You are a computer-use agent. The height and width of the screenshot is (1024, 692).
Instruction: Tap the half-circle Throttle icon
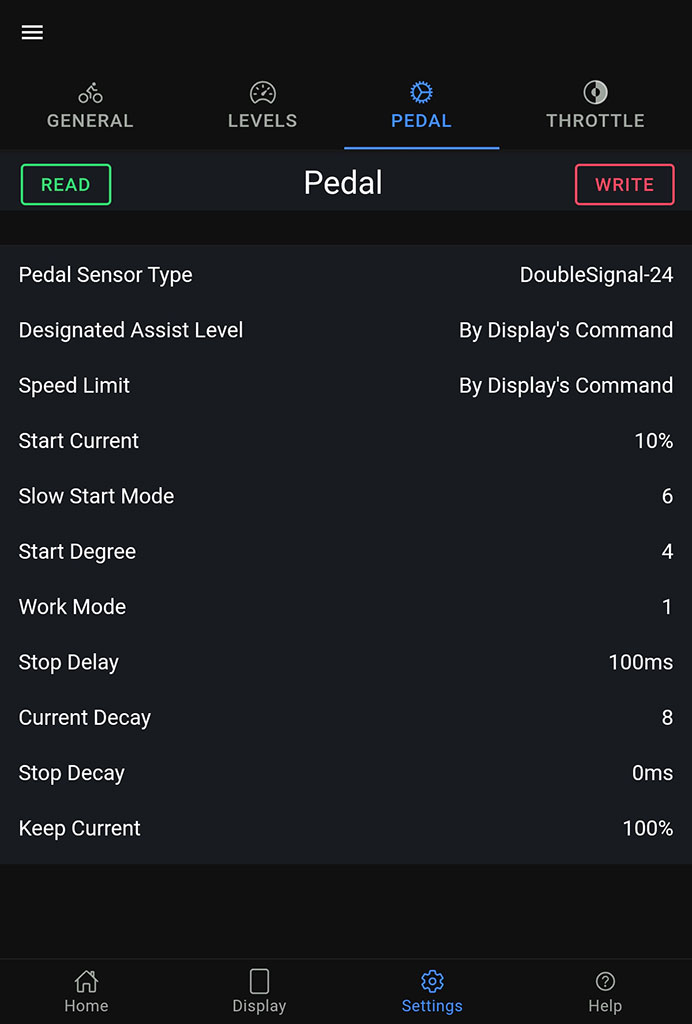click(x=595, y=93)
